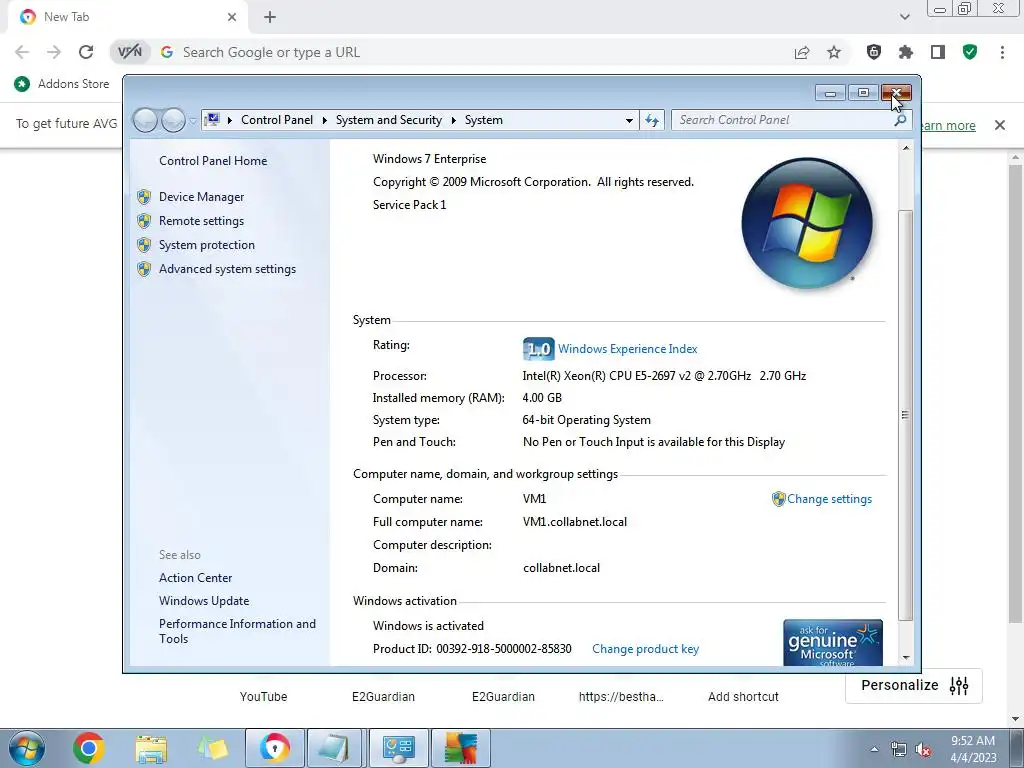1024x768 pixels.
Task: Click scroll down arrow in System window
Action: click(906, 658)
